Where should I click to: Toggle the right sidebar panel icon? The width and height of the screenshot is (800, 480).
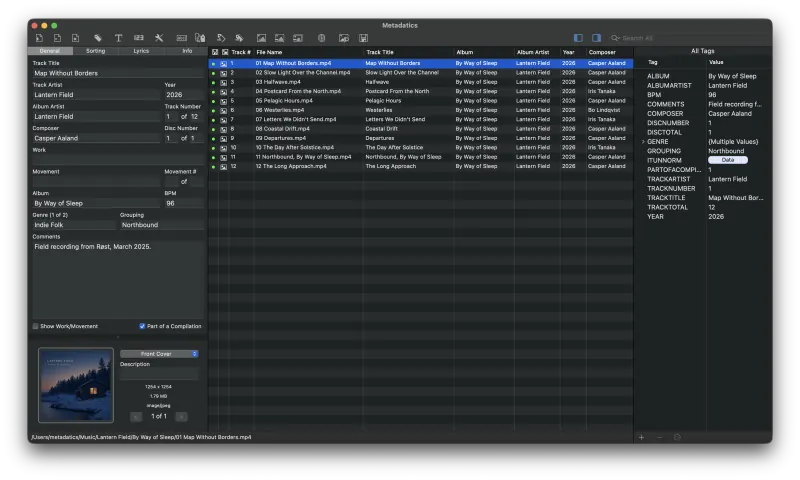(x=596, y=38)
